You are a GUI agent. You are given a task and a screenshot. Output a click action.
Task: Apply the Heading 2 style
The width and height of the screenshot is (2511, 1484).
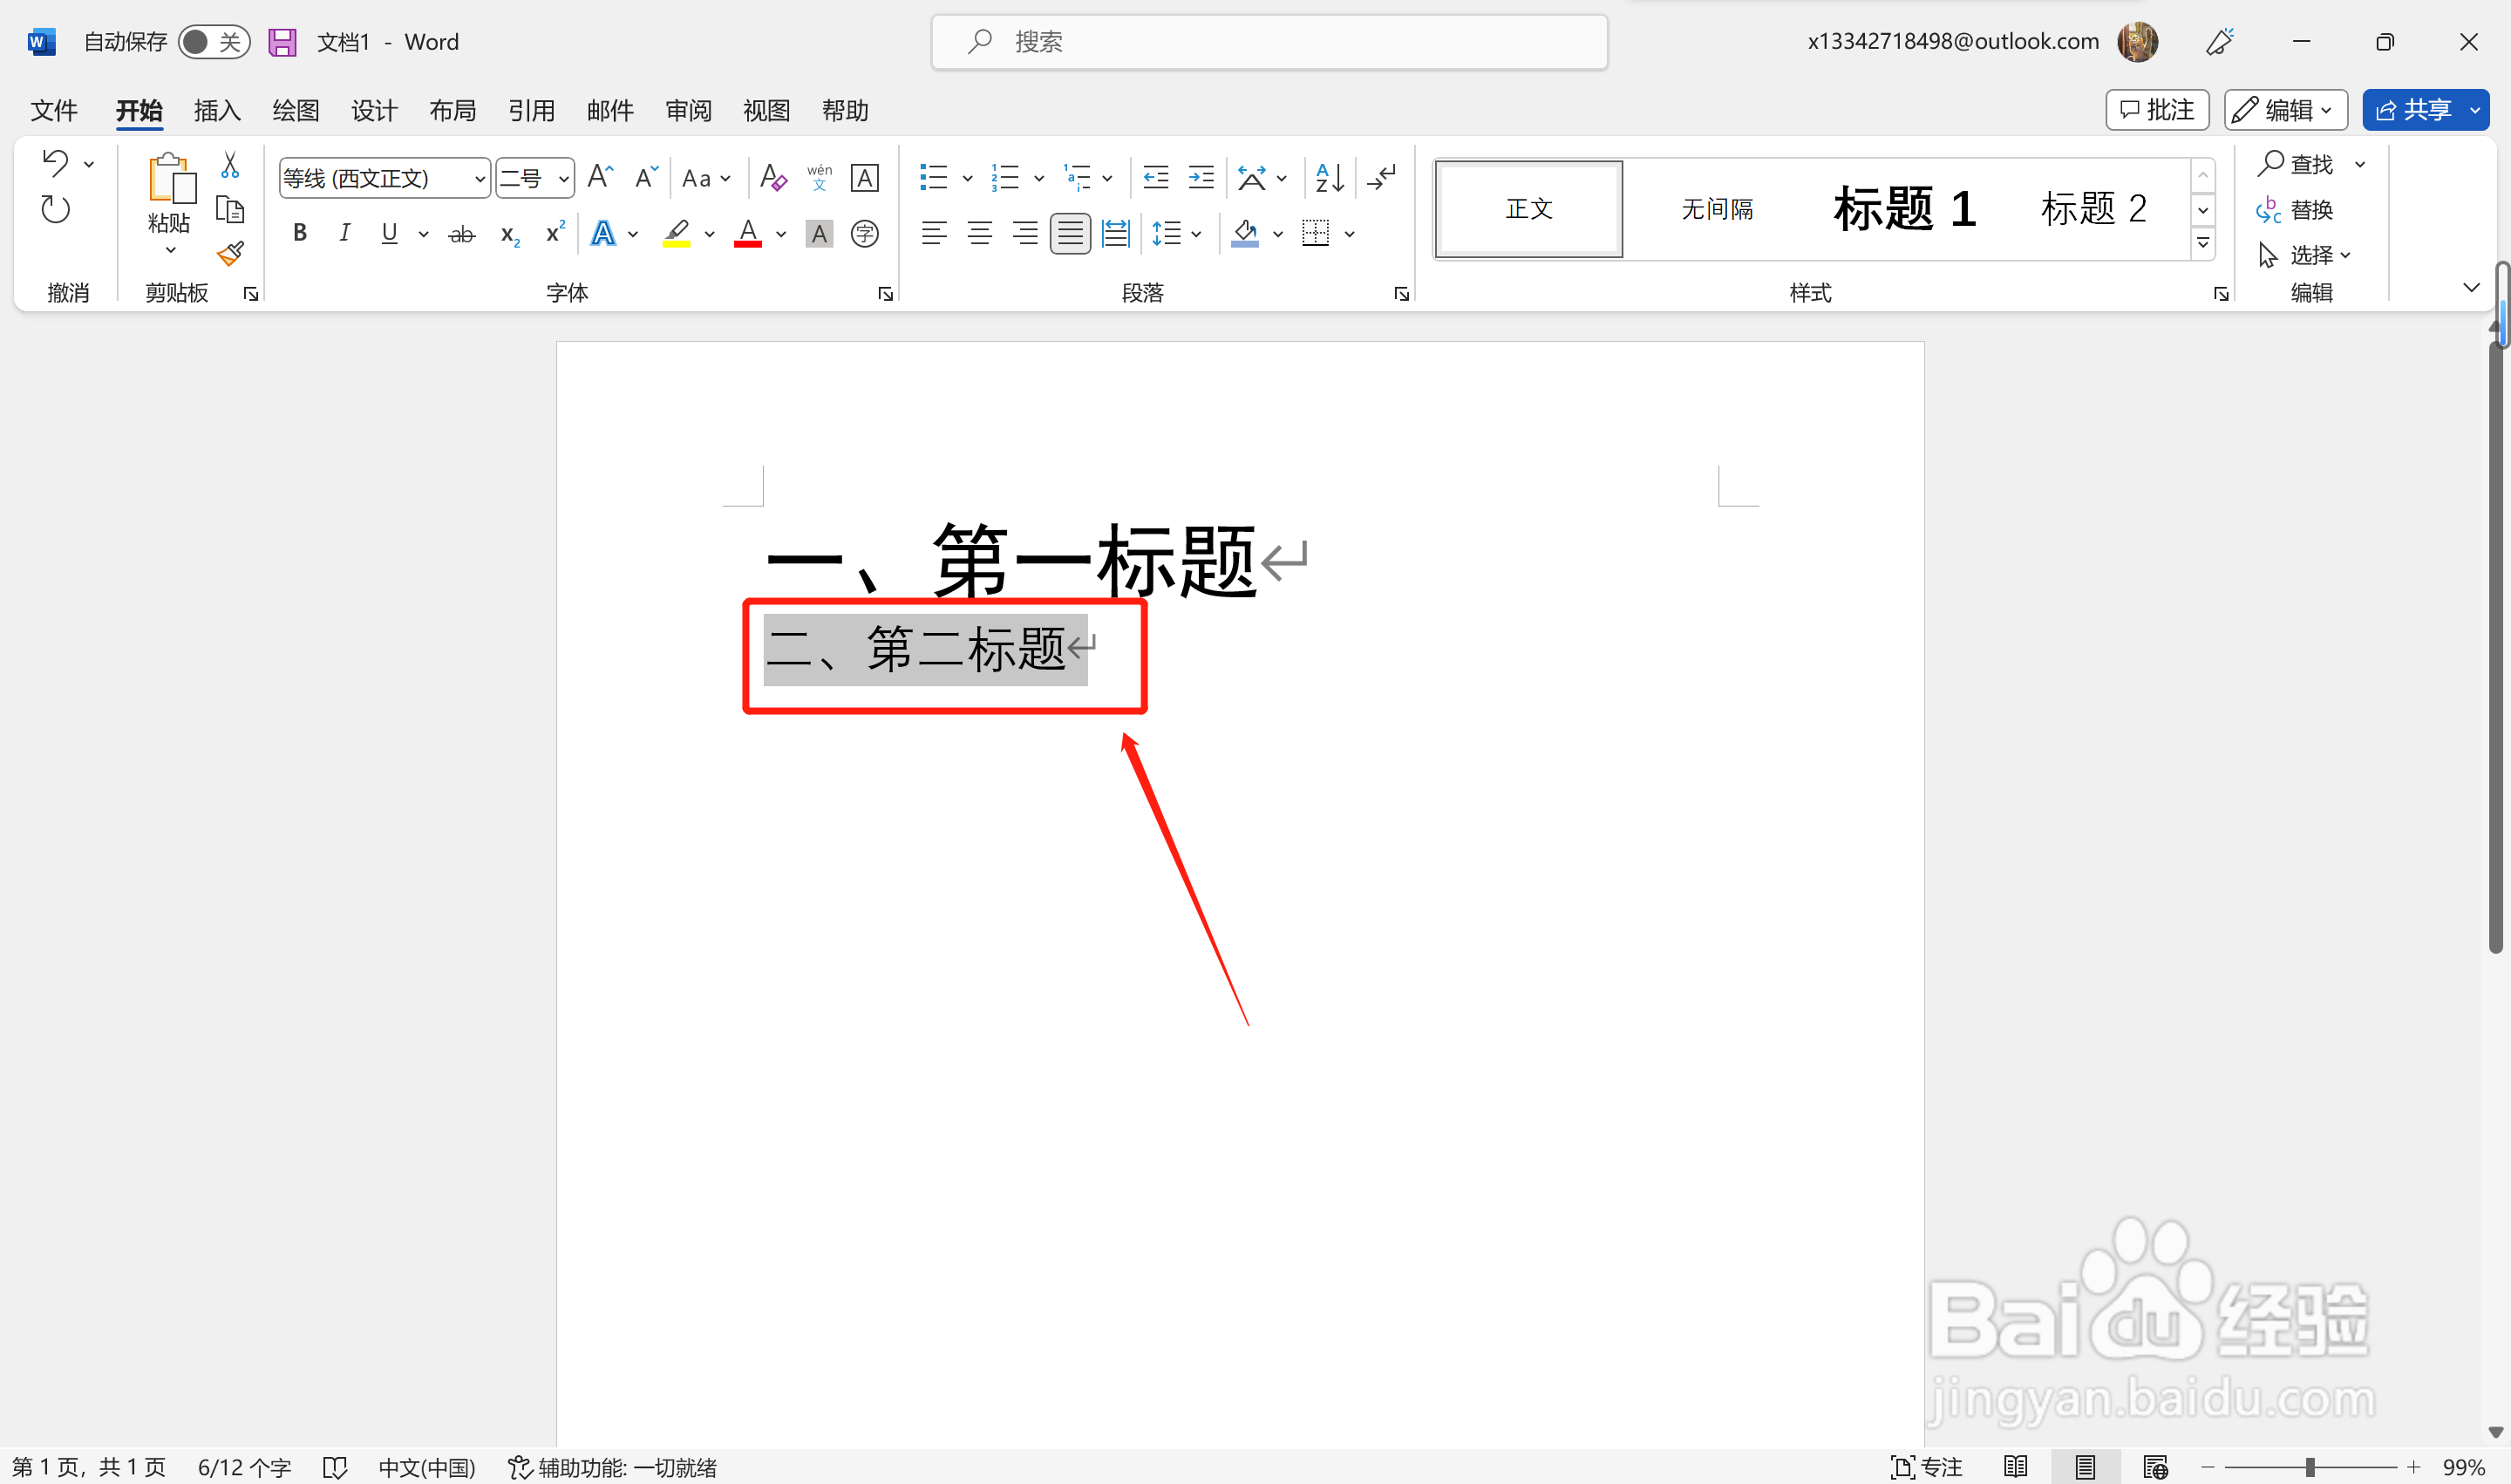point(2094,209)
